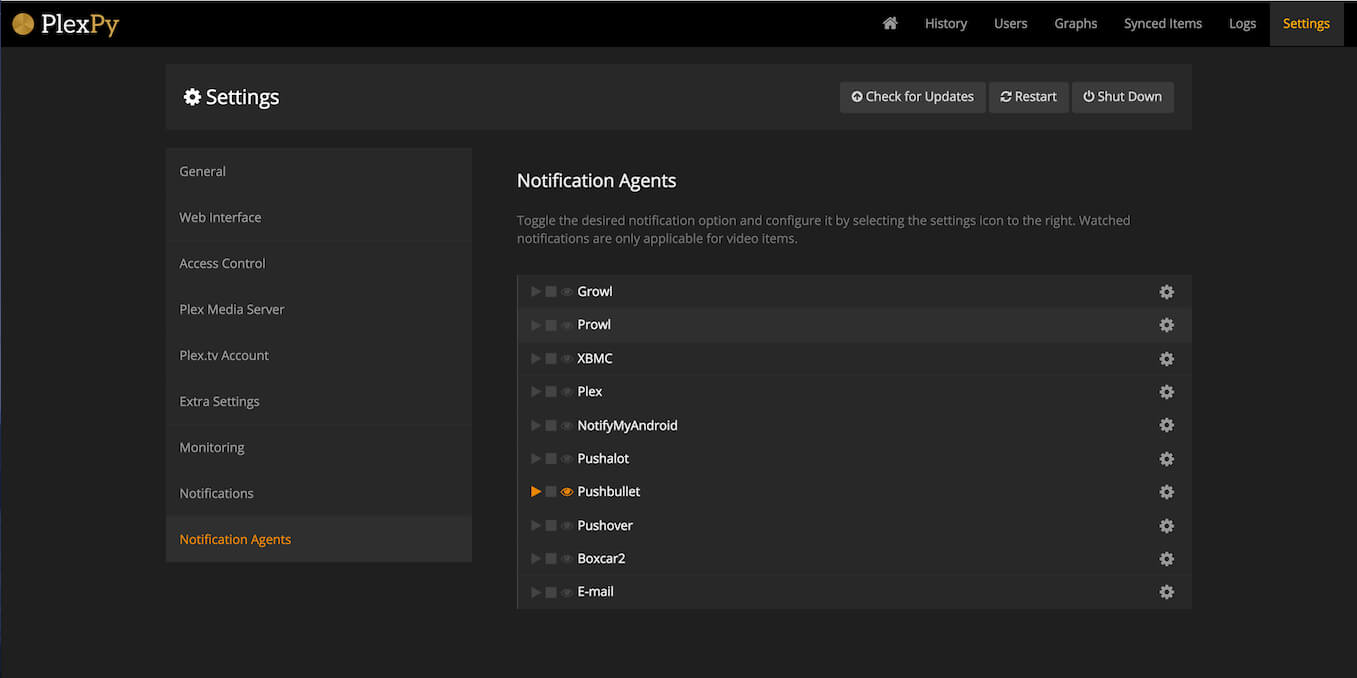The height and width of the screenshot is (678, 1357).
Task: Click Check for Updates button
Action: point(912,97)
